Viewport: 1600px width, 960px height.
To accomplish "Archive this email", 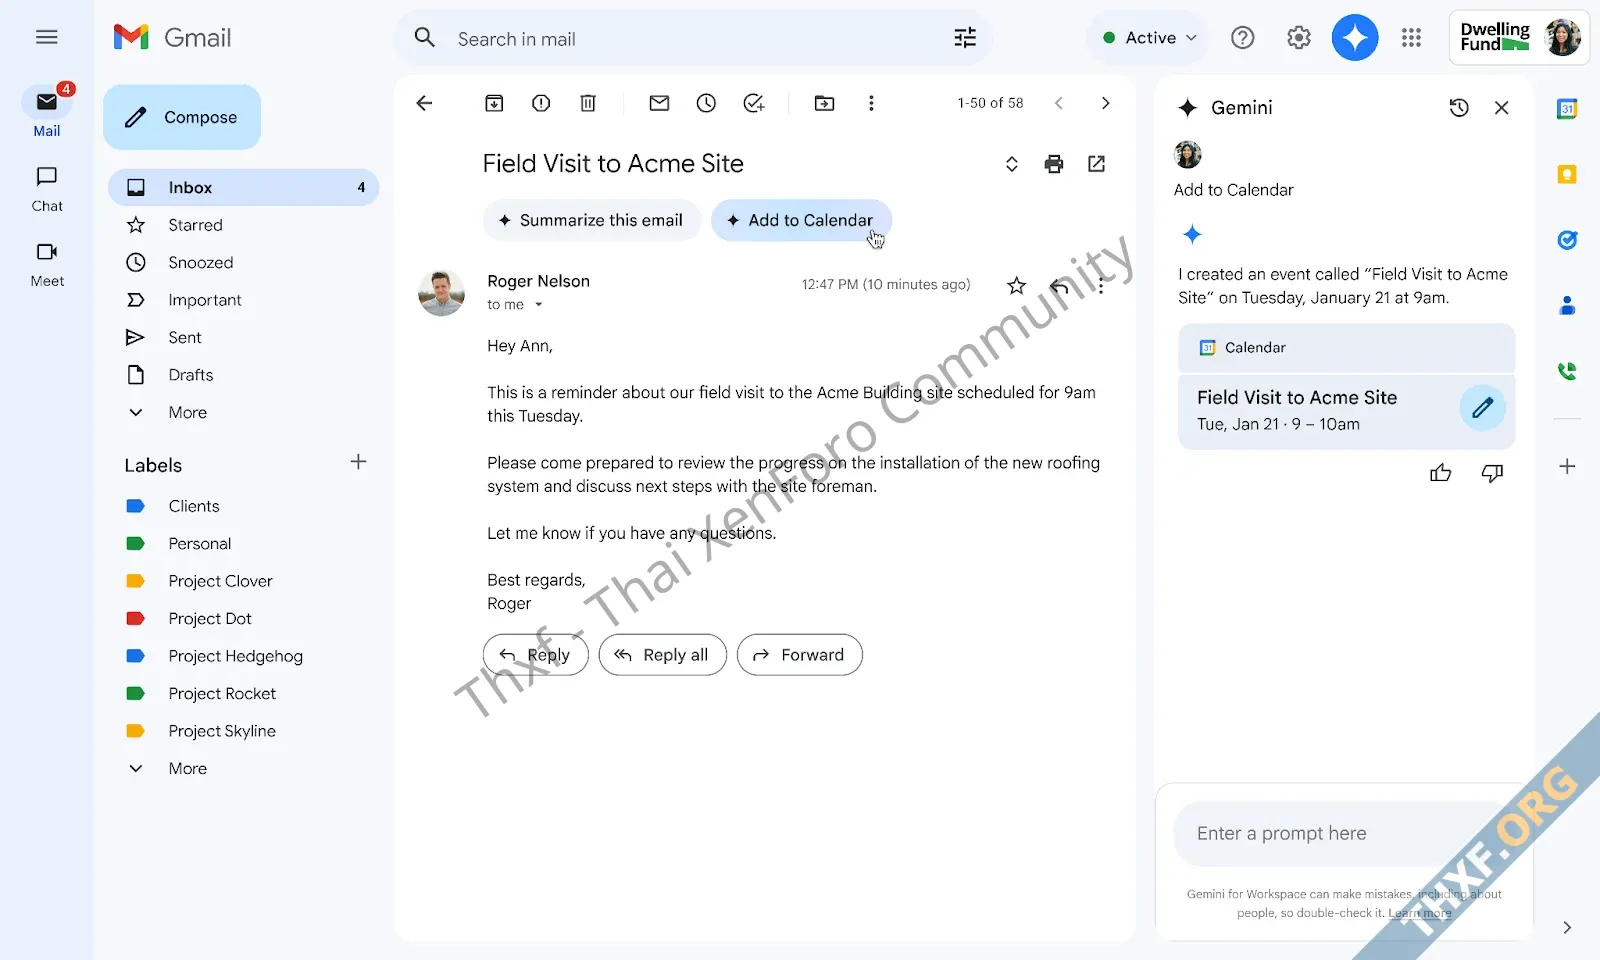I will 494,103.
